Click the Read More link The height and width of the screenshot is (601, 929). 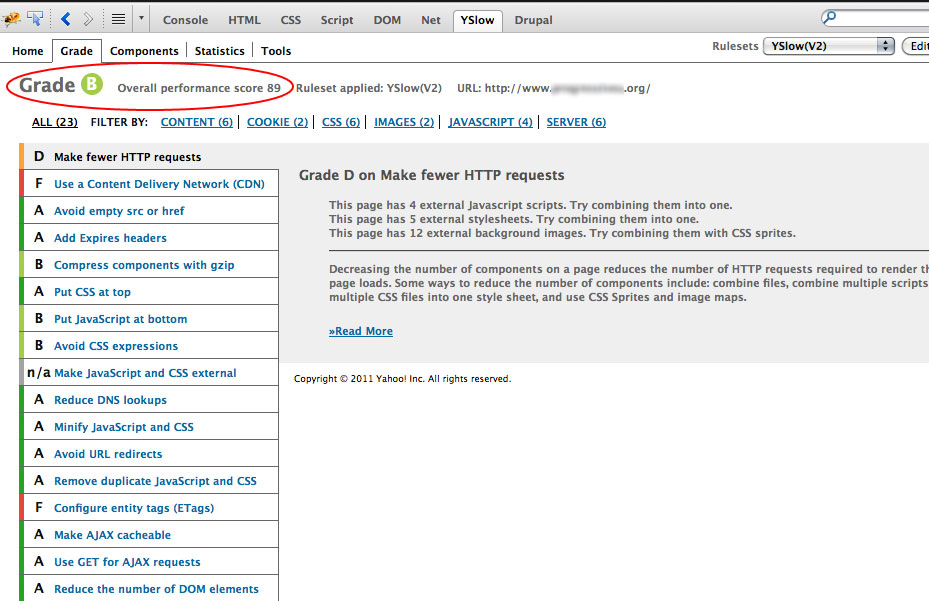[361, 331]
